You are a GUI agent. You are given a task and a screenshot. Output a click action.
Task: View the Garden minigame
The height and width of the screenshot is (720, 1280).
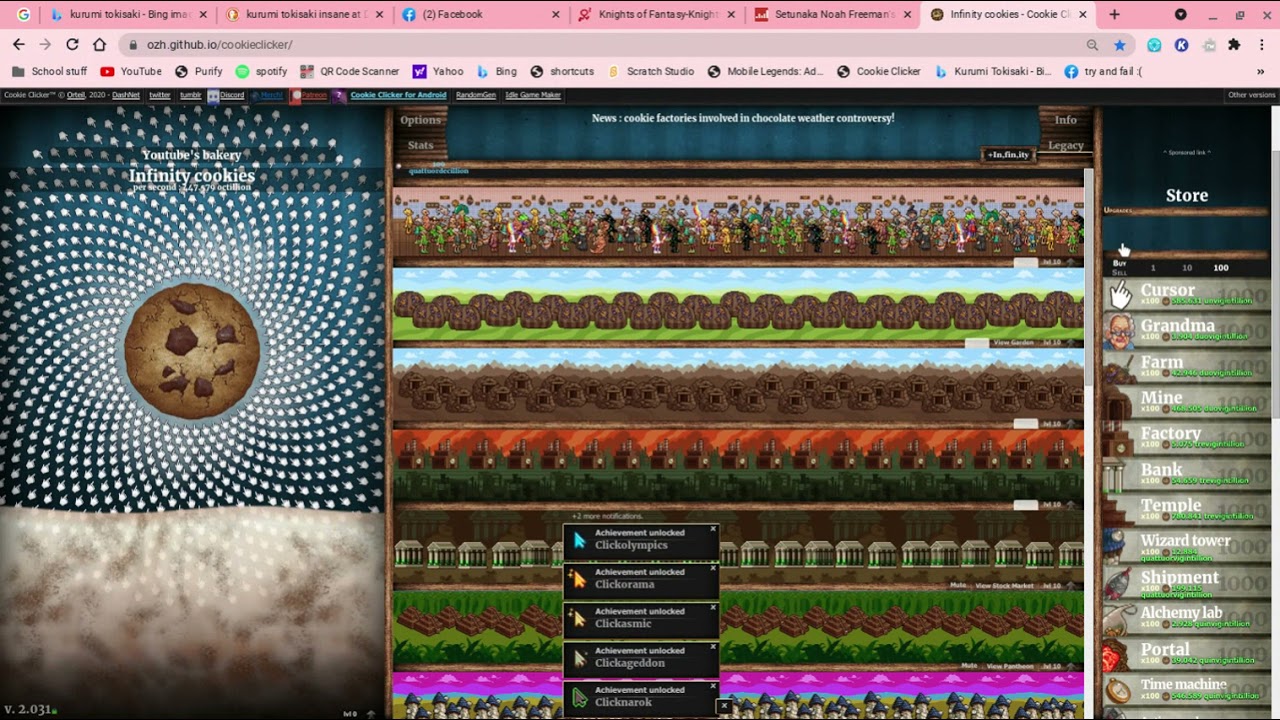tap(1013, 342)
